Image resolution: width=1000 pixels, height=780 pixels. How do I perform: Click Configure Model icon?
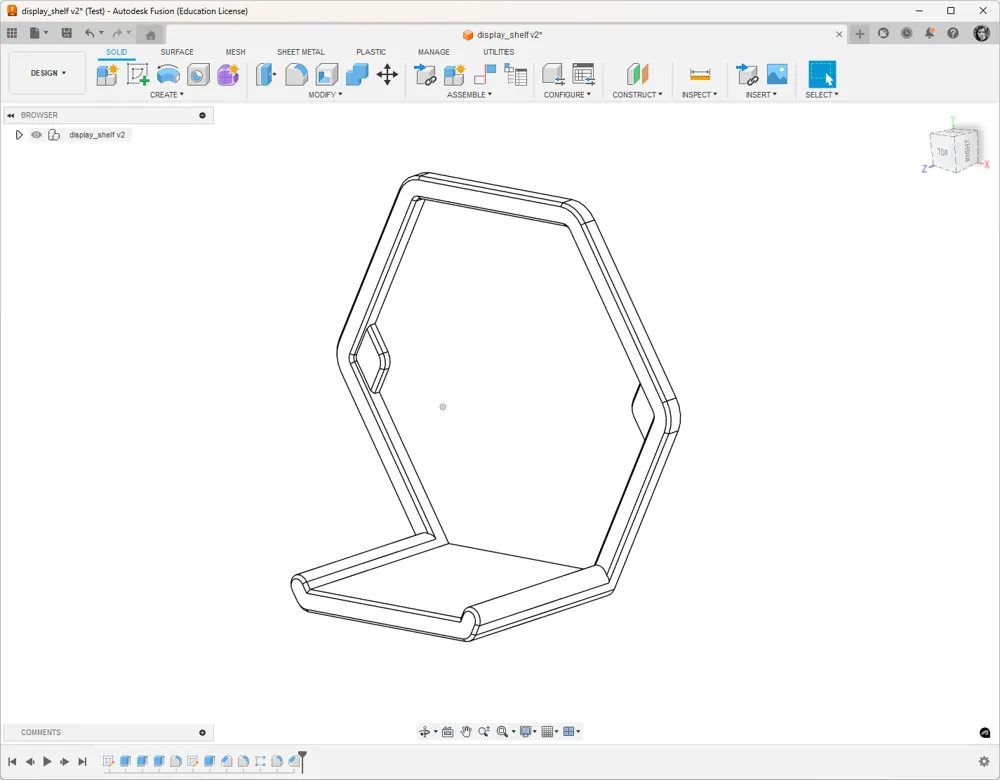pos(553,75)
